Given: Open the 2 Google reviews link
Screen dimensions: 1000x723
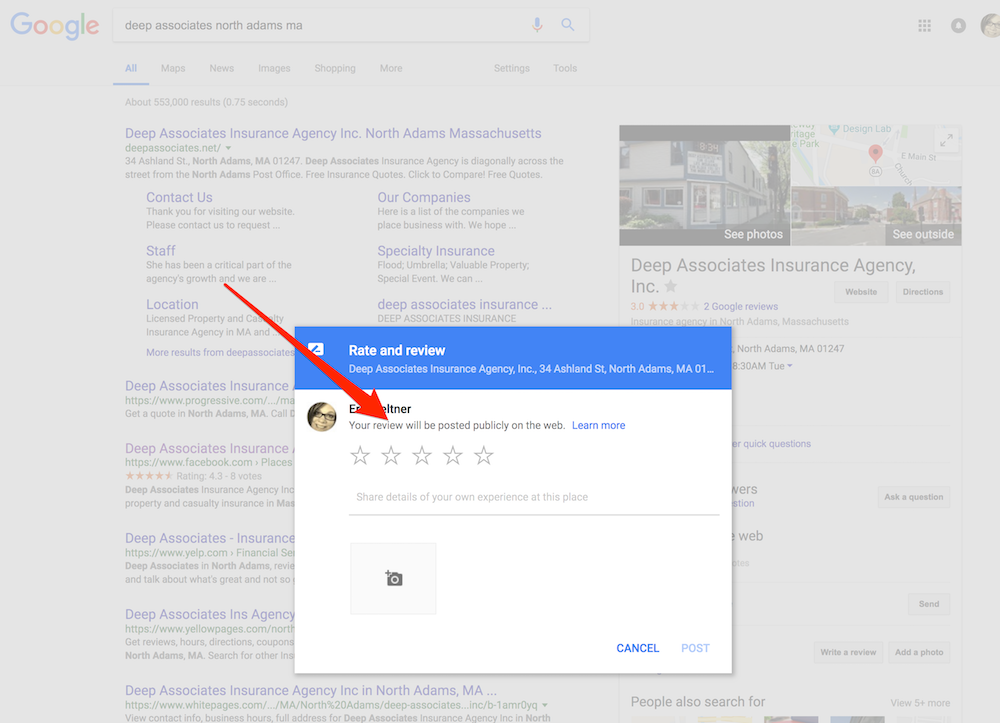Looking at the screenshot, I should click(x=740, y=307).
